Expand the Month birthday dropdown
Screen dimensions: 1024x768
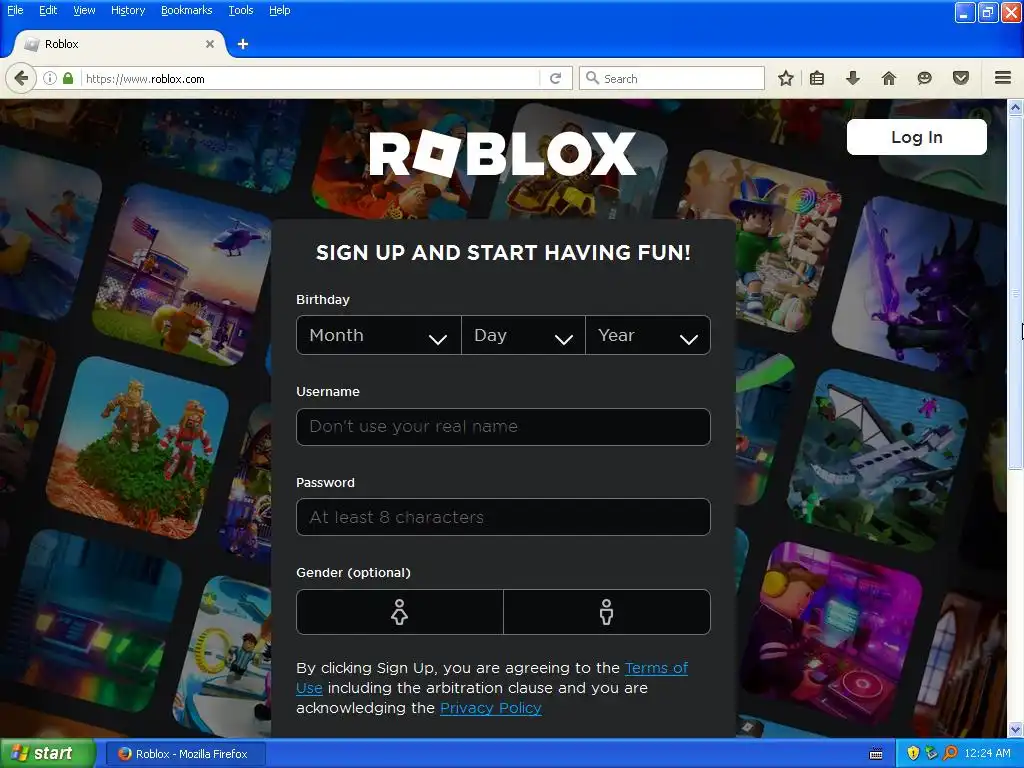click(x=379, y=335)
